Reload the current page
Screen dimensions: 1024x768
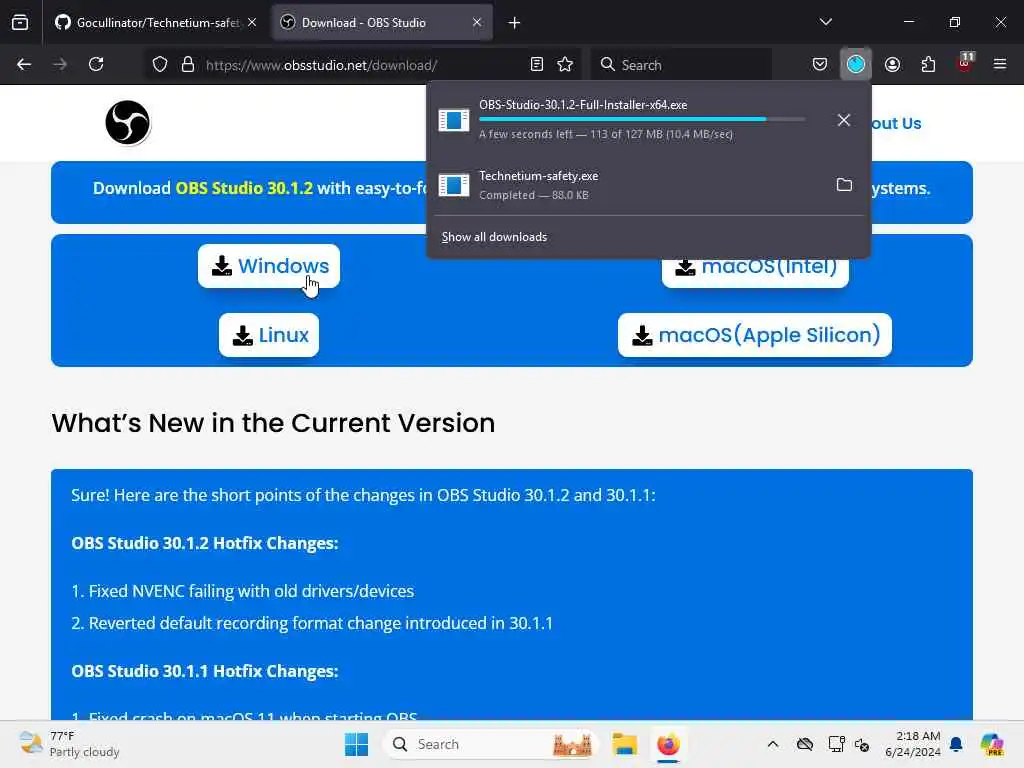point(96,65)
